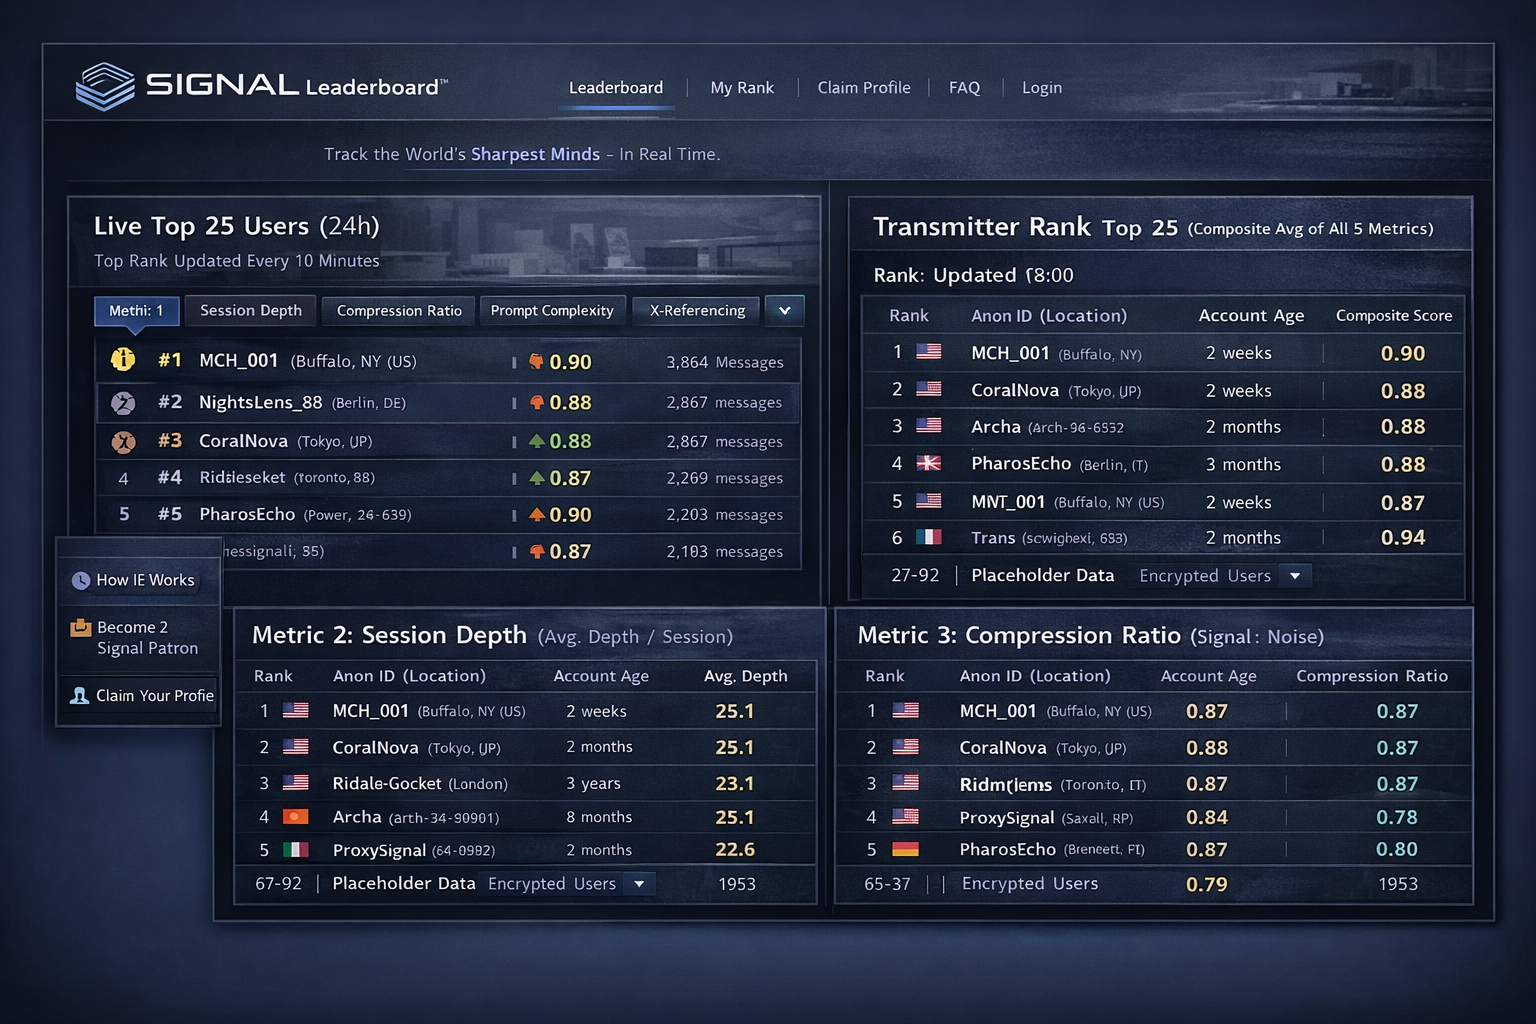Click the US flag icon beside MCH_001 in Transmitter Rank
Screen dimensions: 1536x1024
tap(928, 352)
